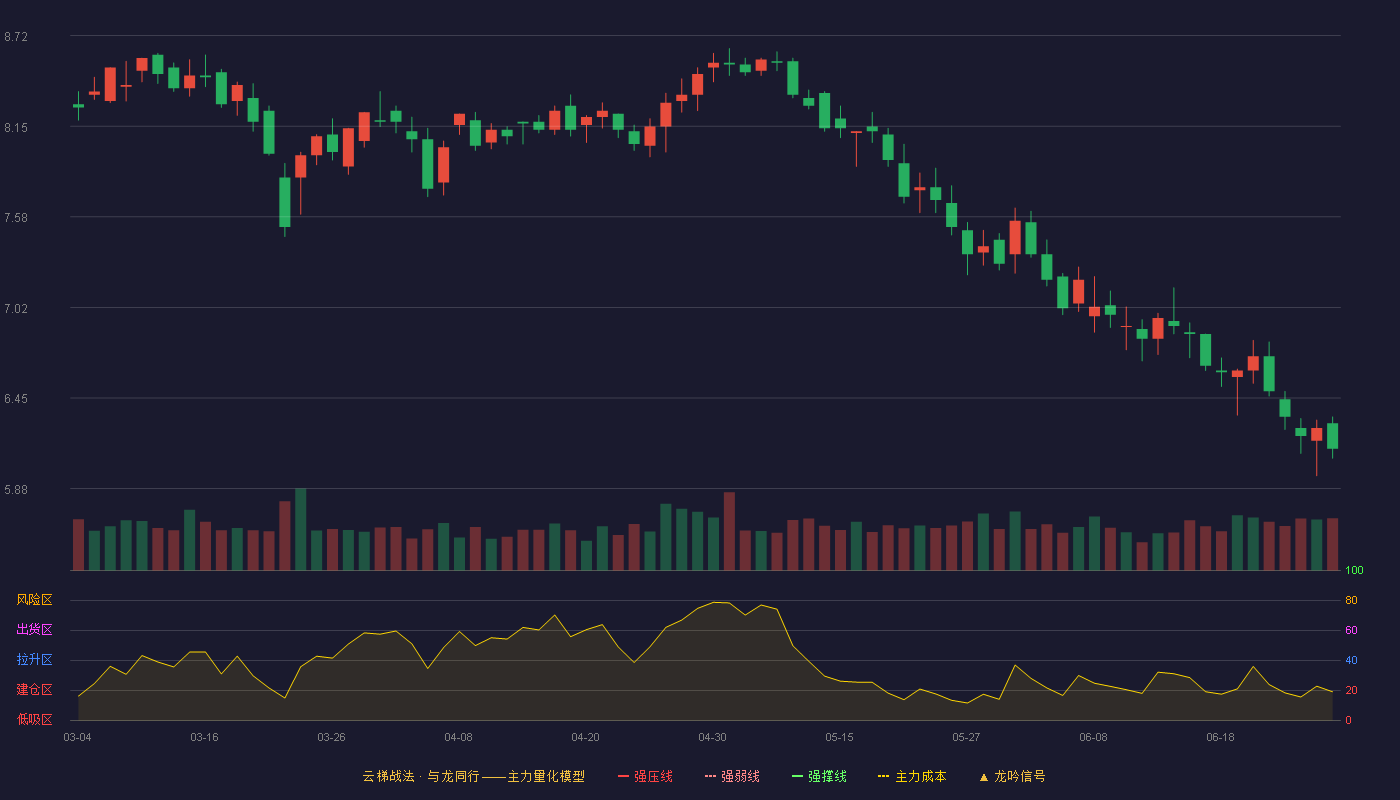
Task: Select the 拉升区 zone label
Action: (34, 660)
